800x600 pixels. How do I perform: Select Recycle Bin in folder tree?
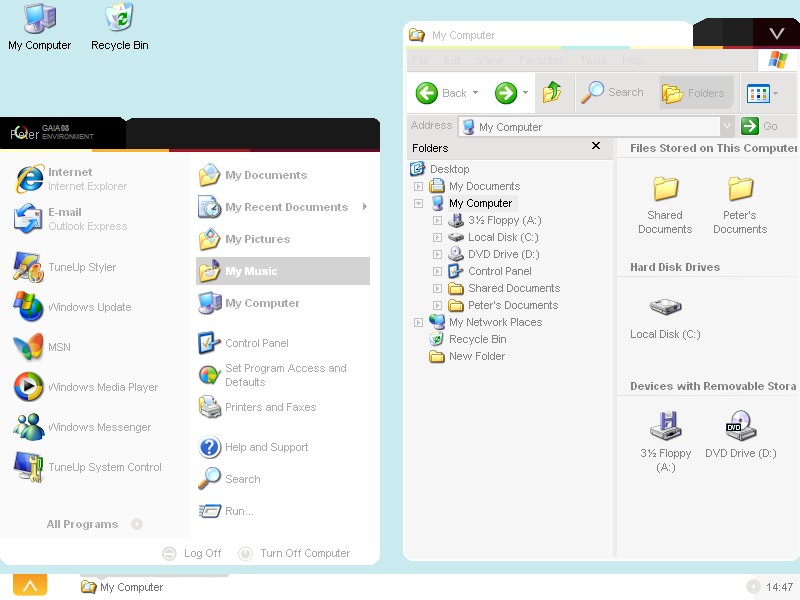(x=468, y=339)
